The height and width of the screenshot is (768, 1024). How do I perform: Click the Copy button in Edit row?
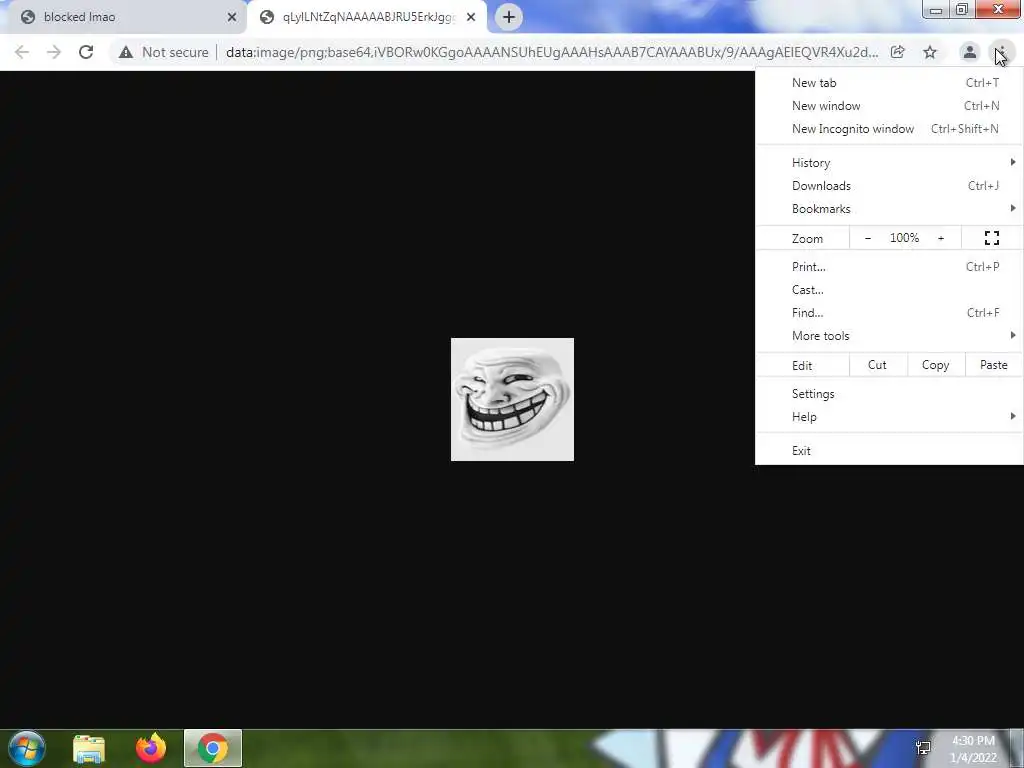(x=935, y=365)
